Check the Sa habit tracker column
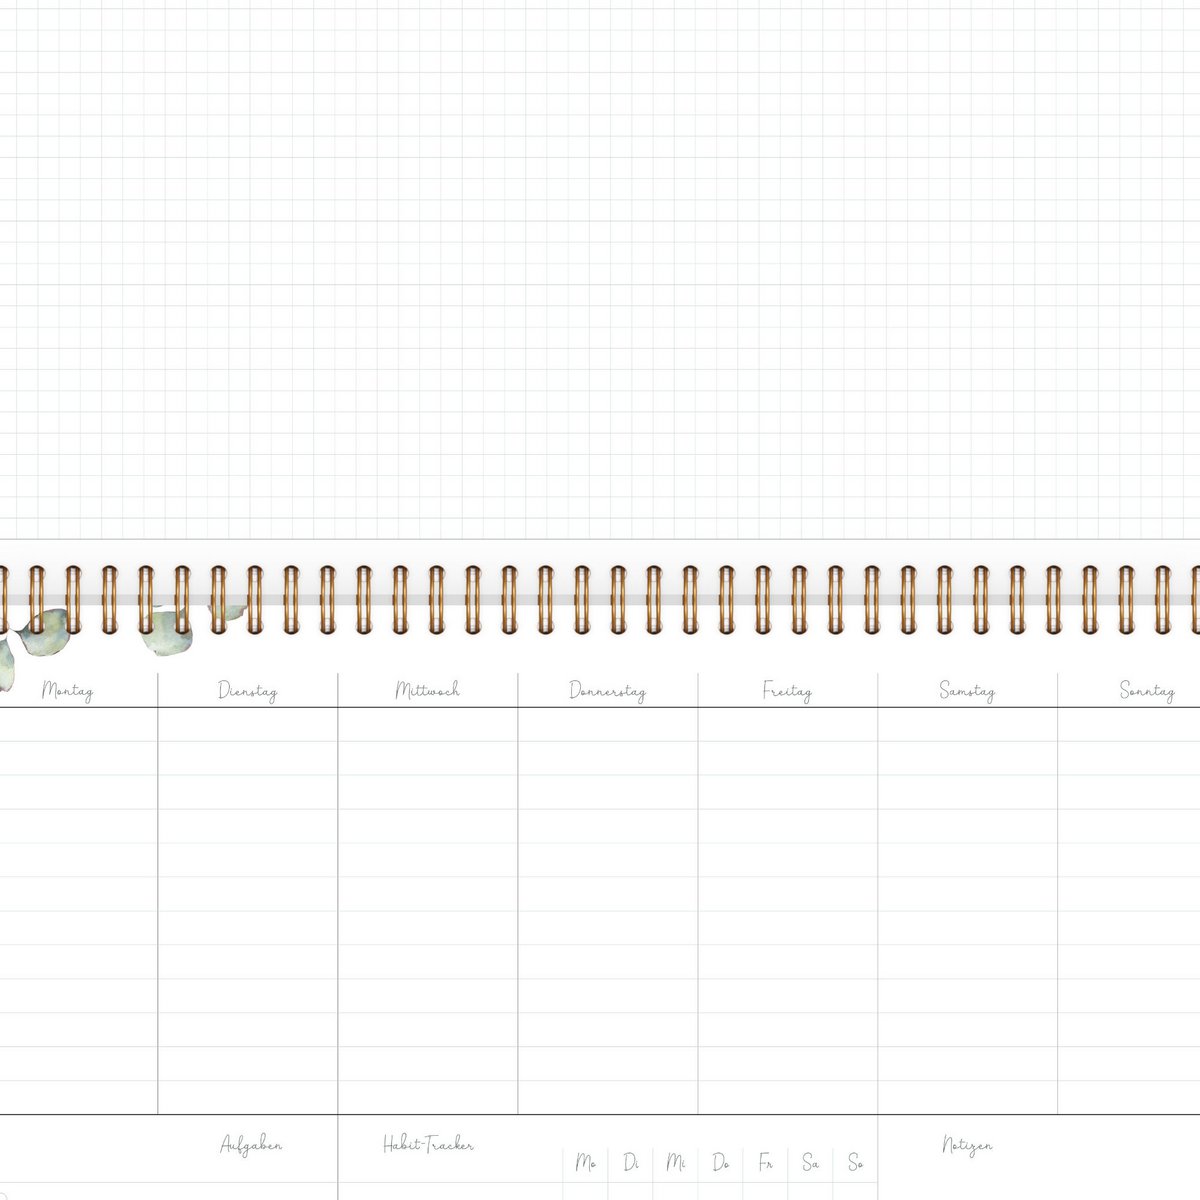 point(811,1163)
